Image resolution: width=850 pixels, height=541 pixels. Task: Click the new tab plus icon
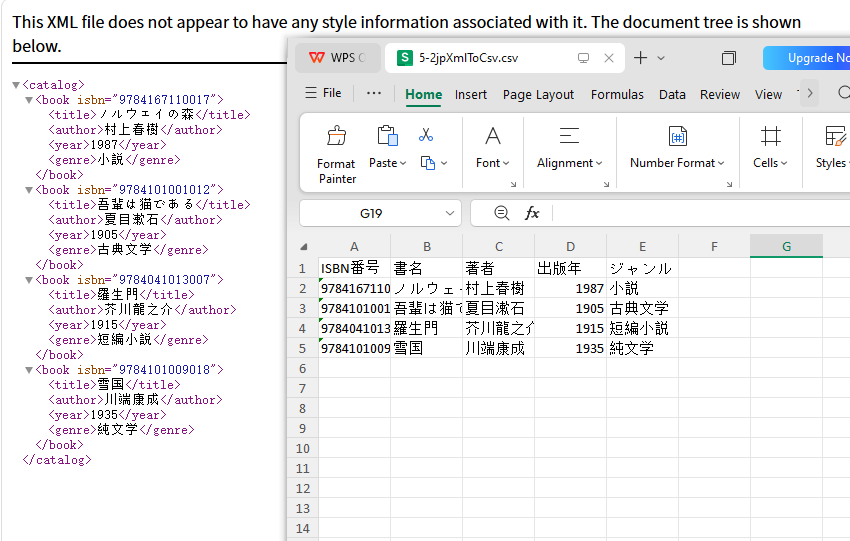pos(640,57)
